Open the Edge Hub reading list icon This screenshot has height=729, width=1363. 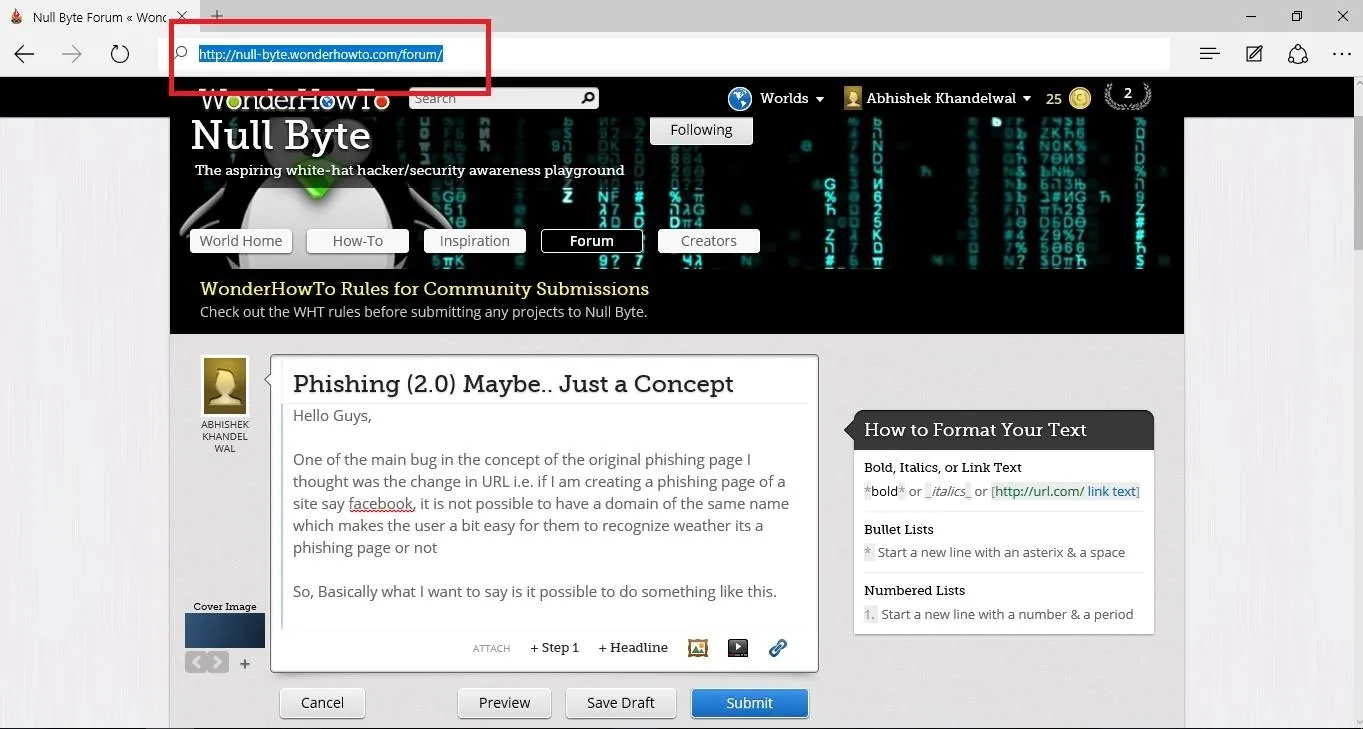[x=1209, y=54]
